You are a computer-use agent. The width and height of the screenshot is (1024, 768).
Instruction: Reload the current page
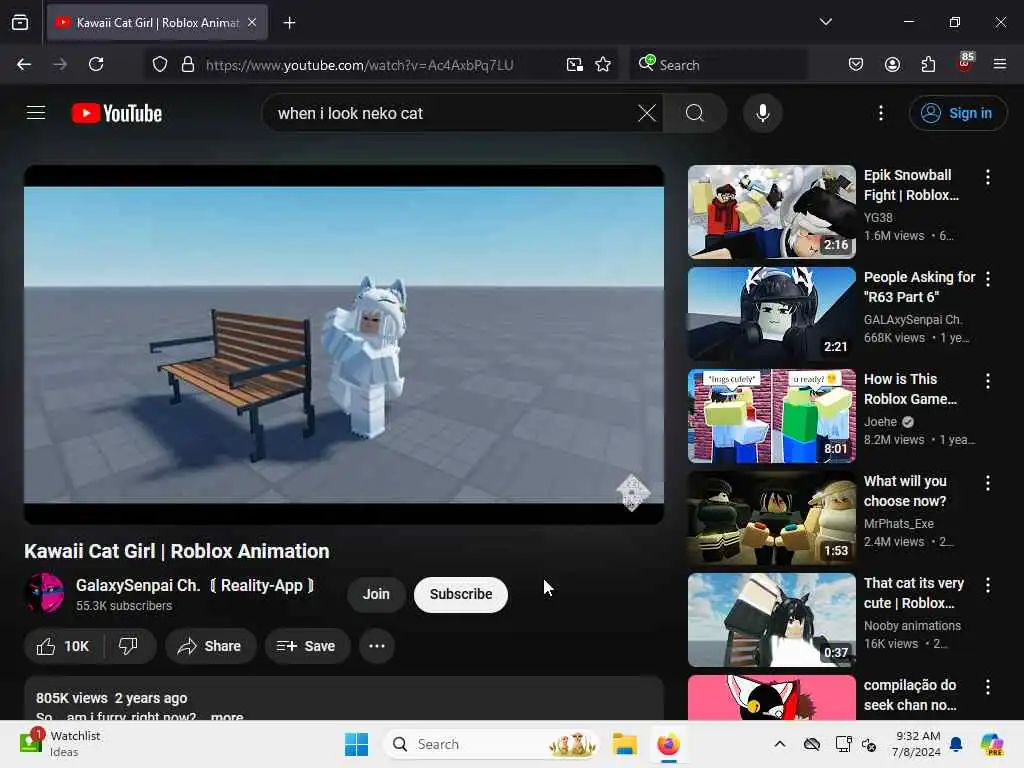point(96,64)
